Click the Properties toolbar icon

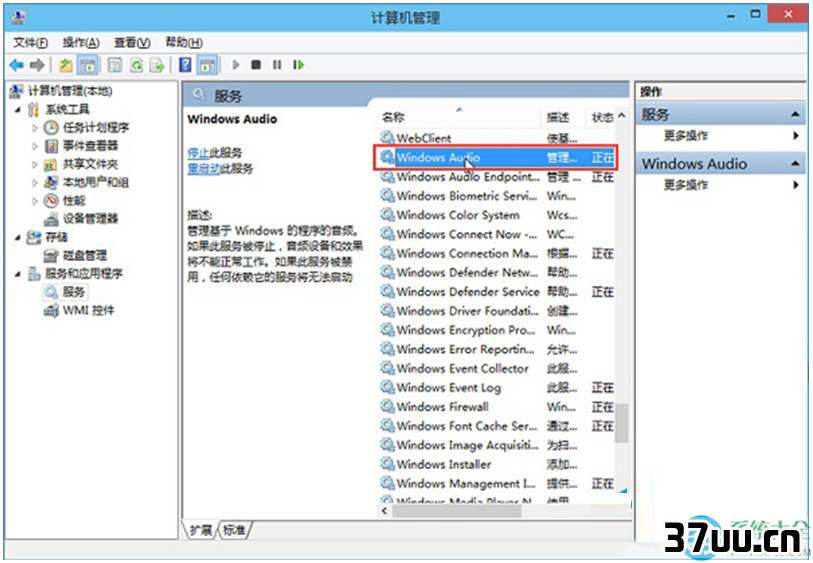(x=115, y=65)
